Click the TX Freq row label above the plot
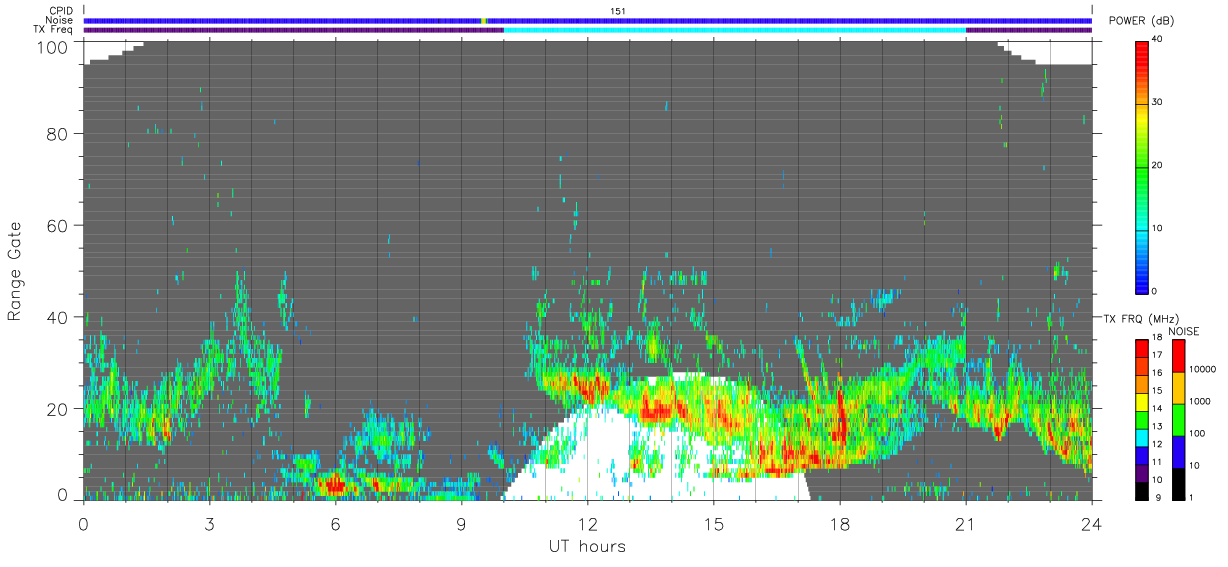The image size is (1228, 567). (x=55, y=30)
